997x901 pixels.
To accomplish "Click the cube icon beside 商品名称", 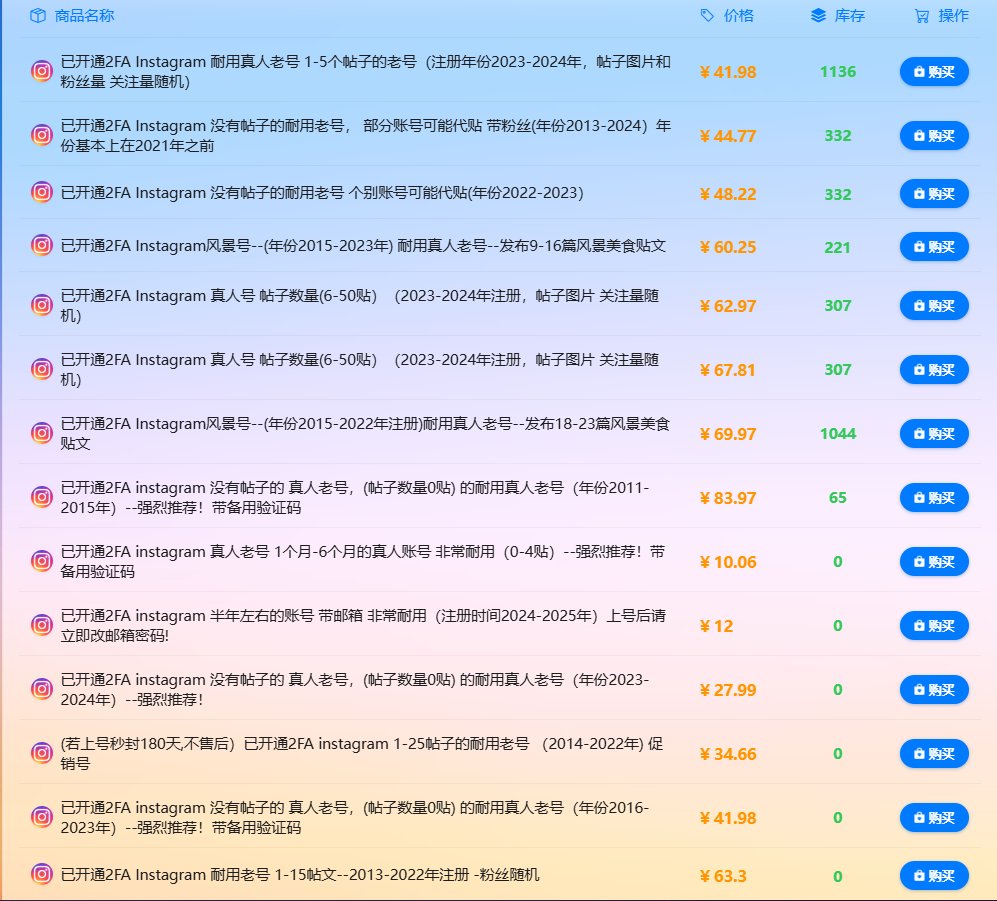I will pyautogui.click(x=38, y=15).
